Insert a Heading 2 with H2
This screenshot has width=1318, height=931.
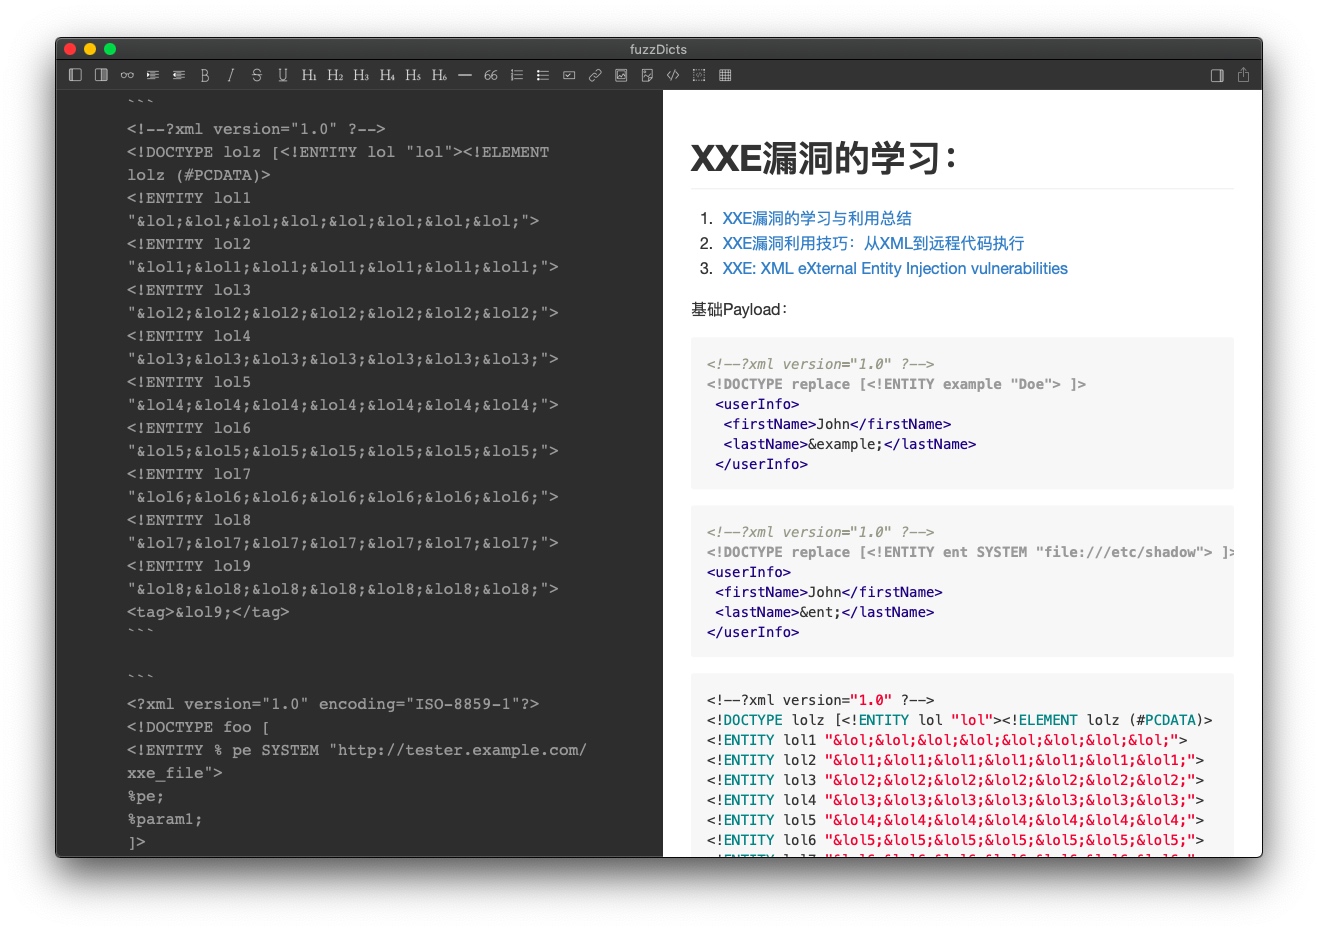click(x=335, y=75)
